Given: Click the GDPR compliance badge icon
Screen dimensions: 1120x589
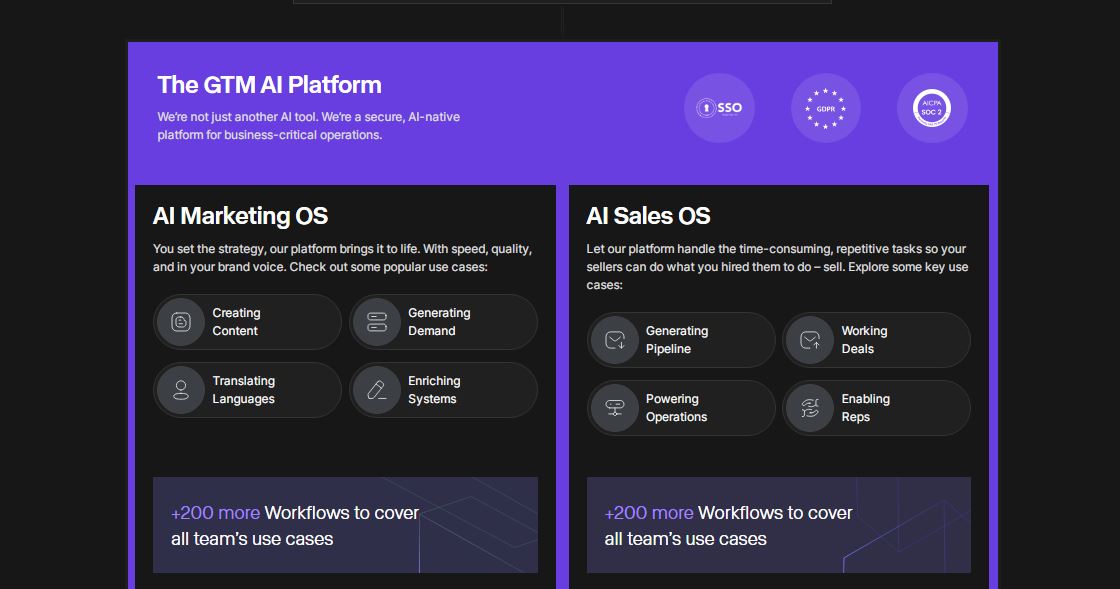Looking at the screenshot, I should 826,108.
